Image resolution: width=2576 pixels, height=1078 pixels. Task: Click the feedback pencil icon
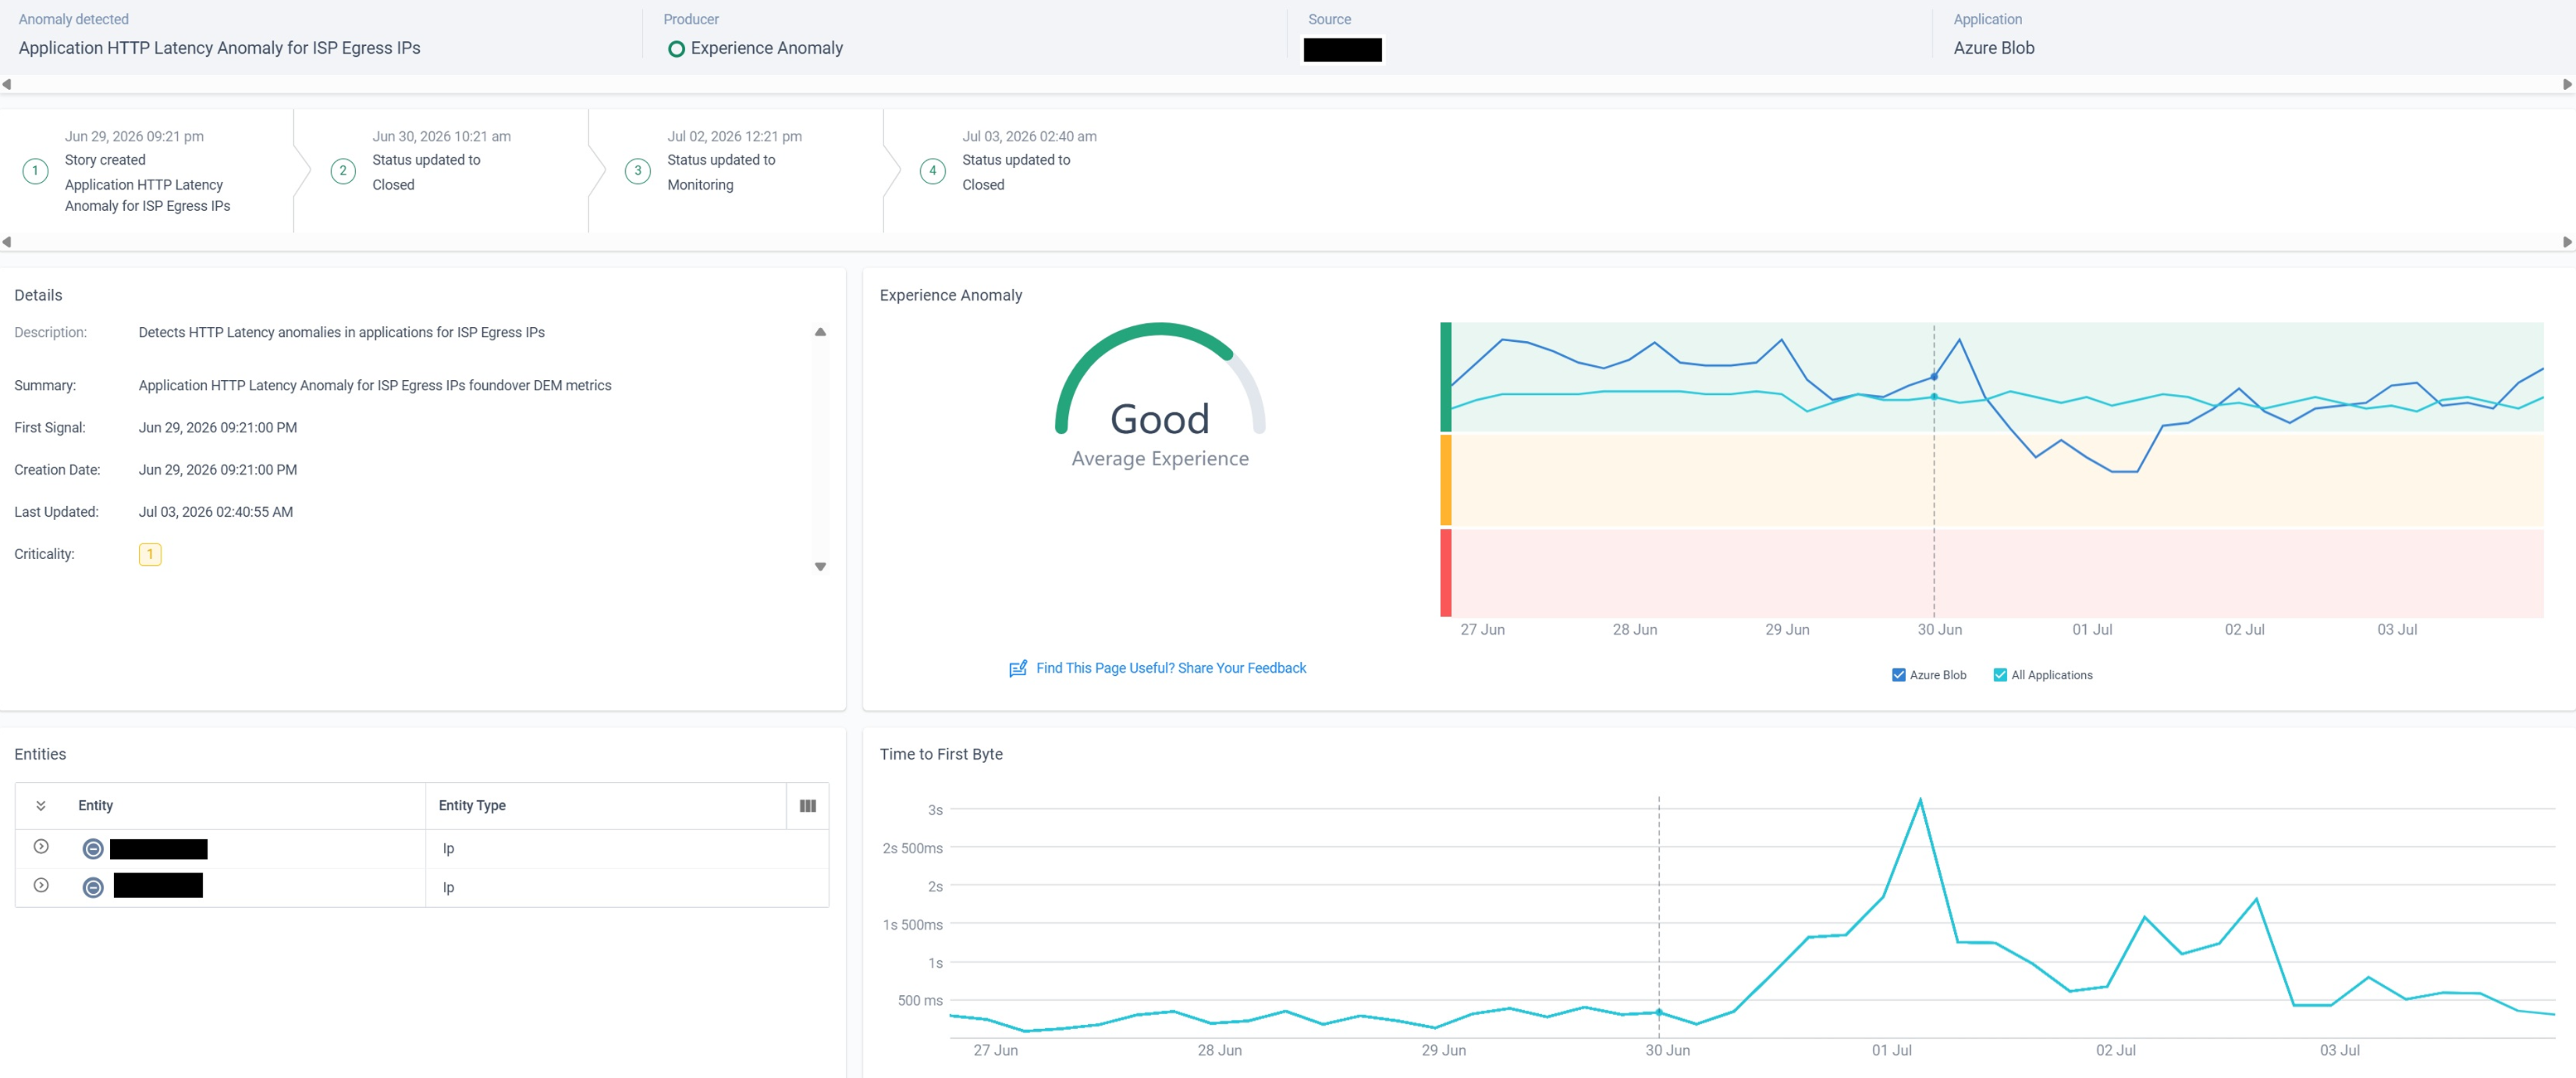1017,669
